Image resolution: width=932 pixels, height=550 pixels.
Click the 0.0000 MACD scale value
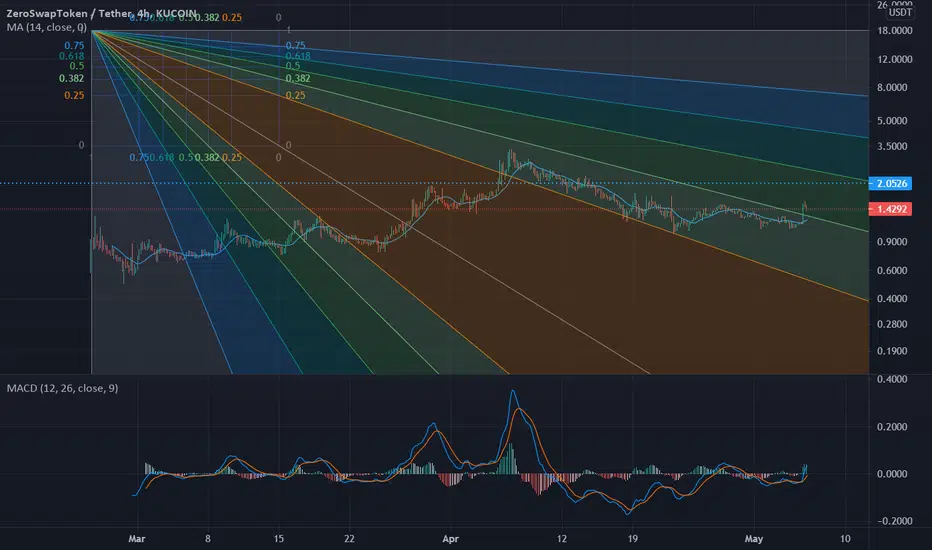[x=892, y=474]
